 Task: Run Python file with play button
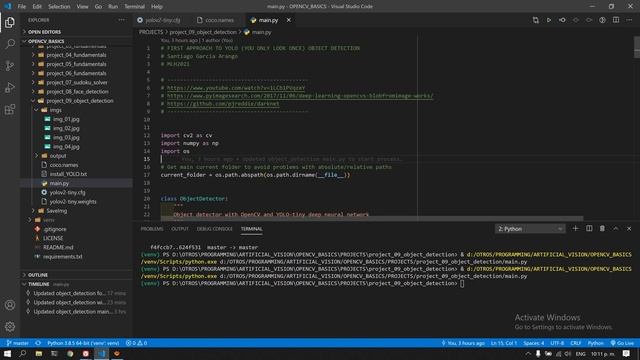pyautogui.click(x=549, y=20)
